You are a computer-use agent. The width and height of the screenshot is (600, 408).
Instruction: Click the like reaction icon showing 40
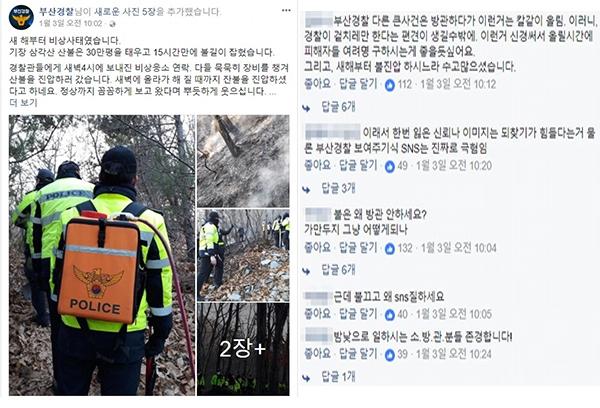390,315
